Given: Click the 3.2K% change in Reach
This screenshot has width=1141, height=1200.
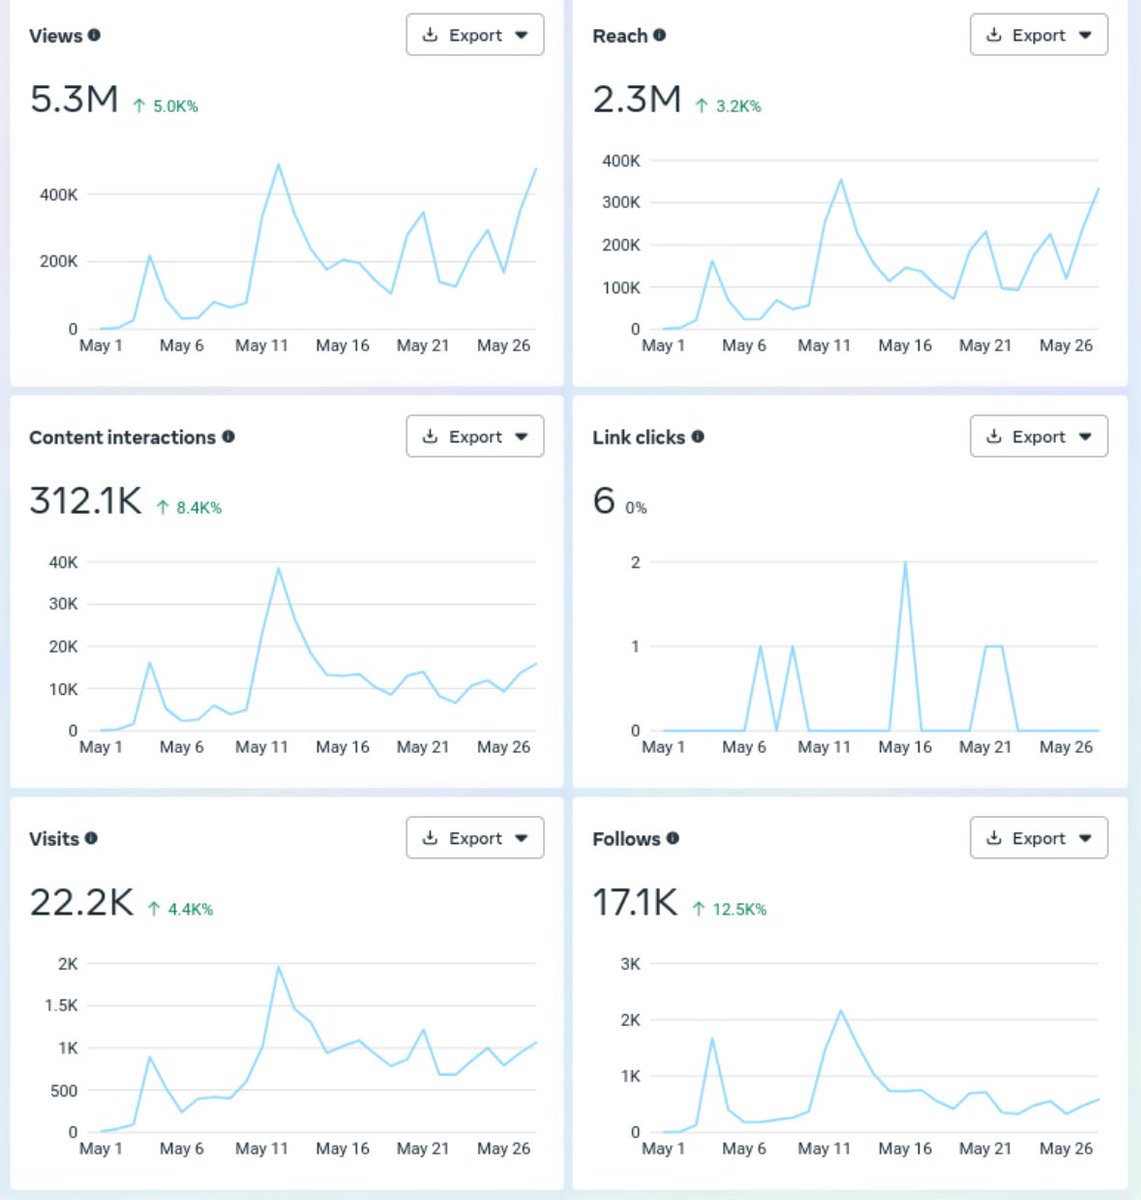Looking at the screenshot, I should point(729,106).
